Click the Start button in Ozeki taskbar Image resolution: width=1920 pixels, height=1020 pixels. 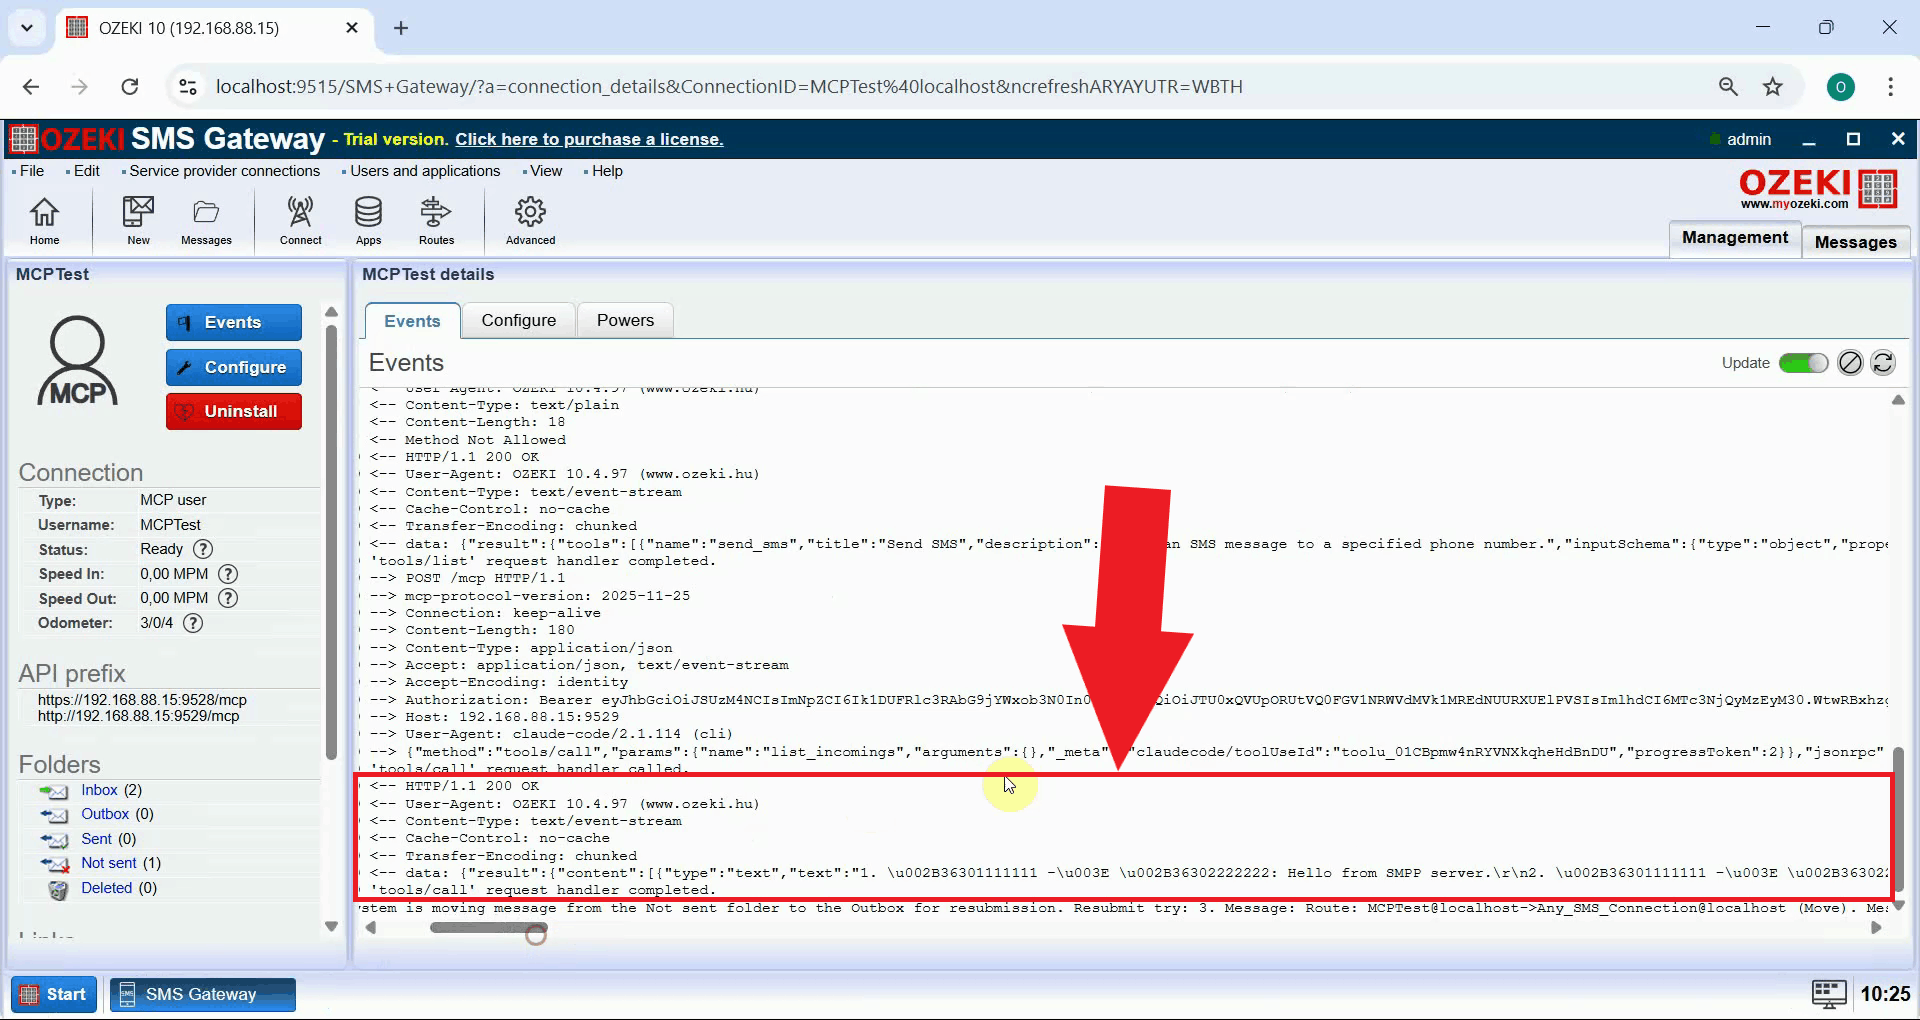[x=54, y=994]
